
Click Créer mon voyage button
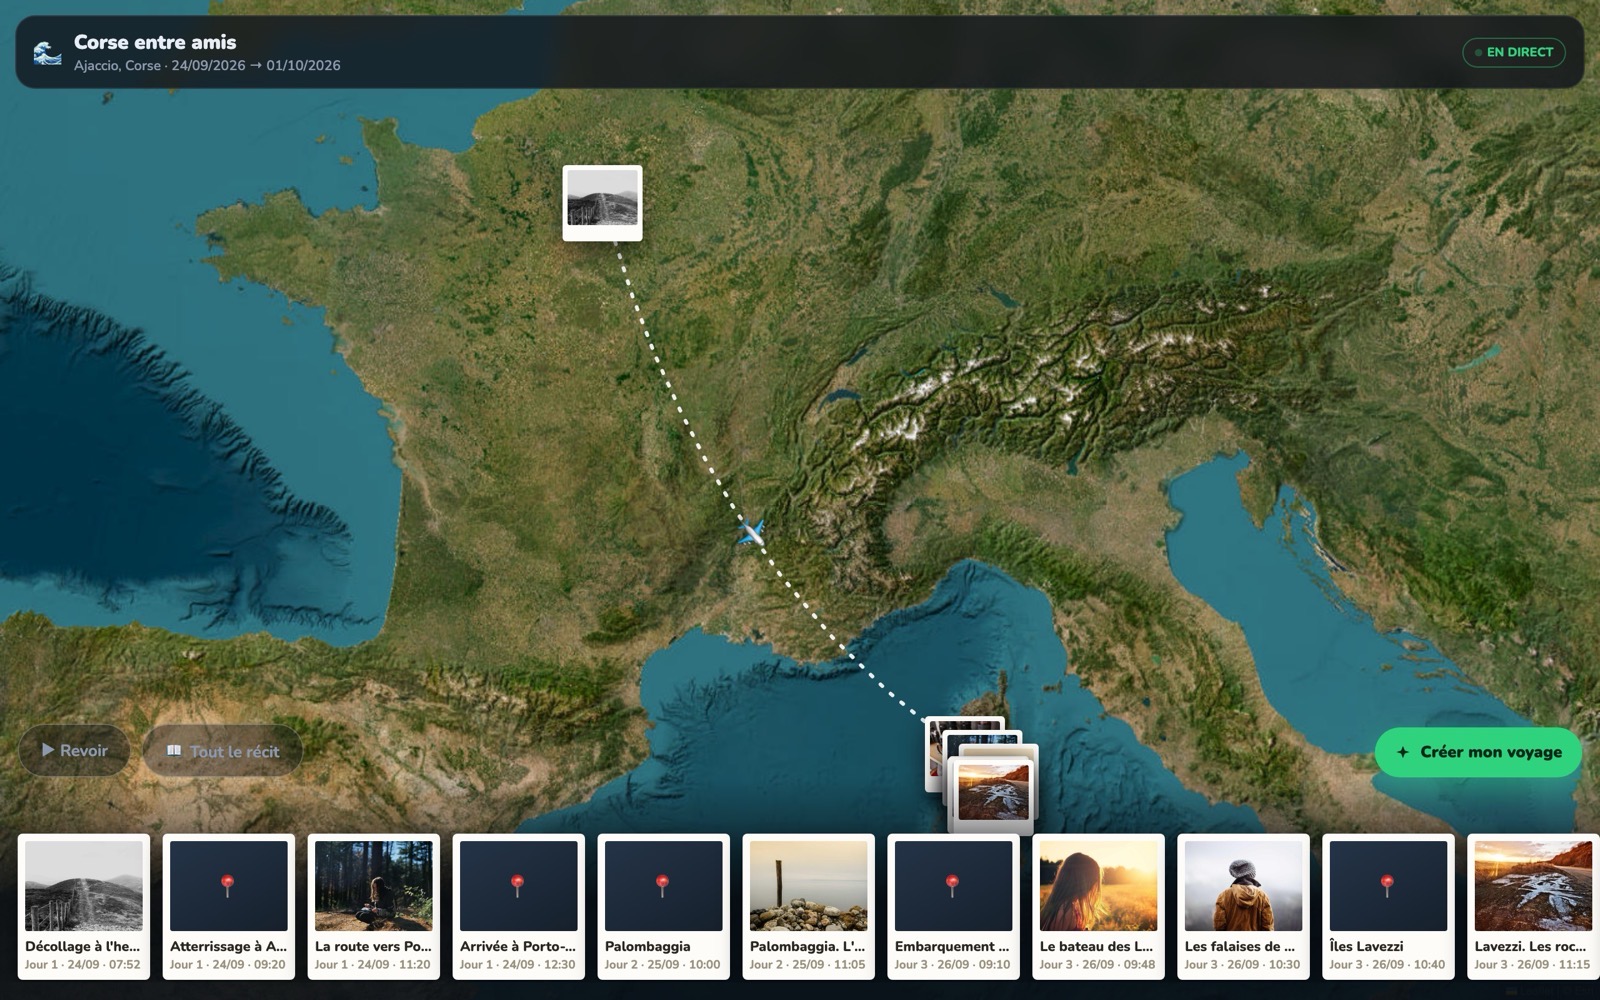1478,752
